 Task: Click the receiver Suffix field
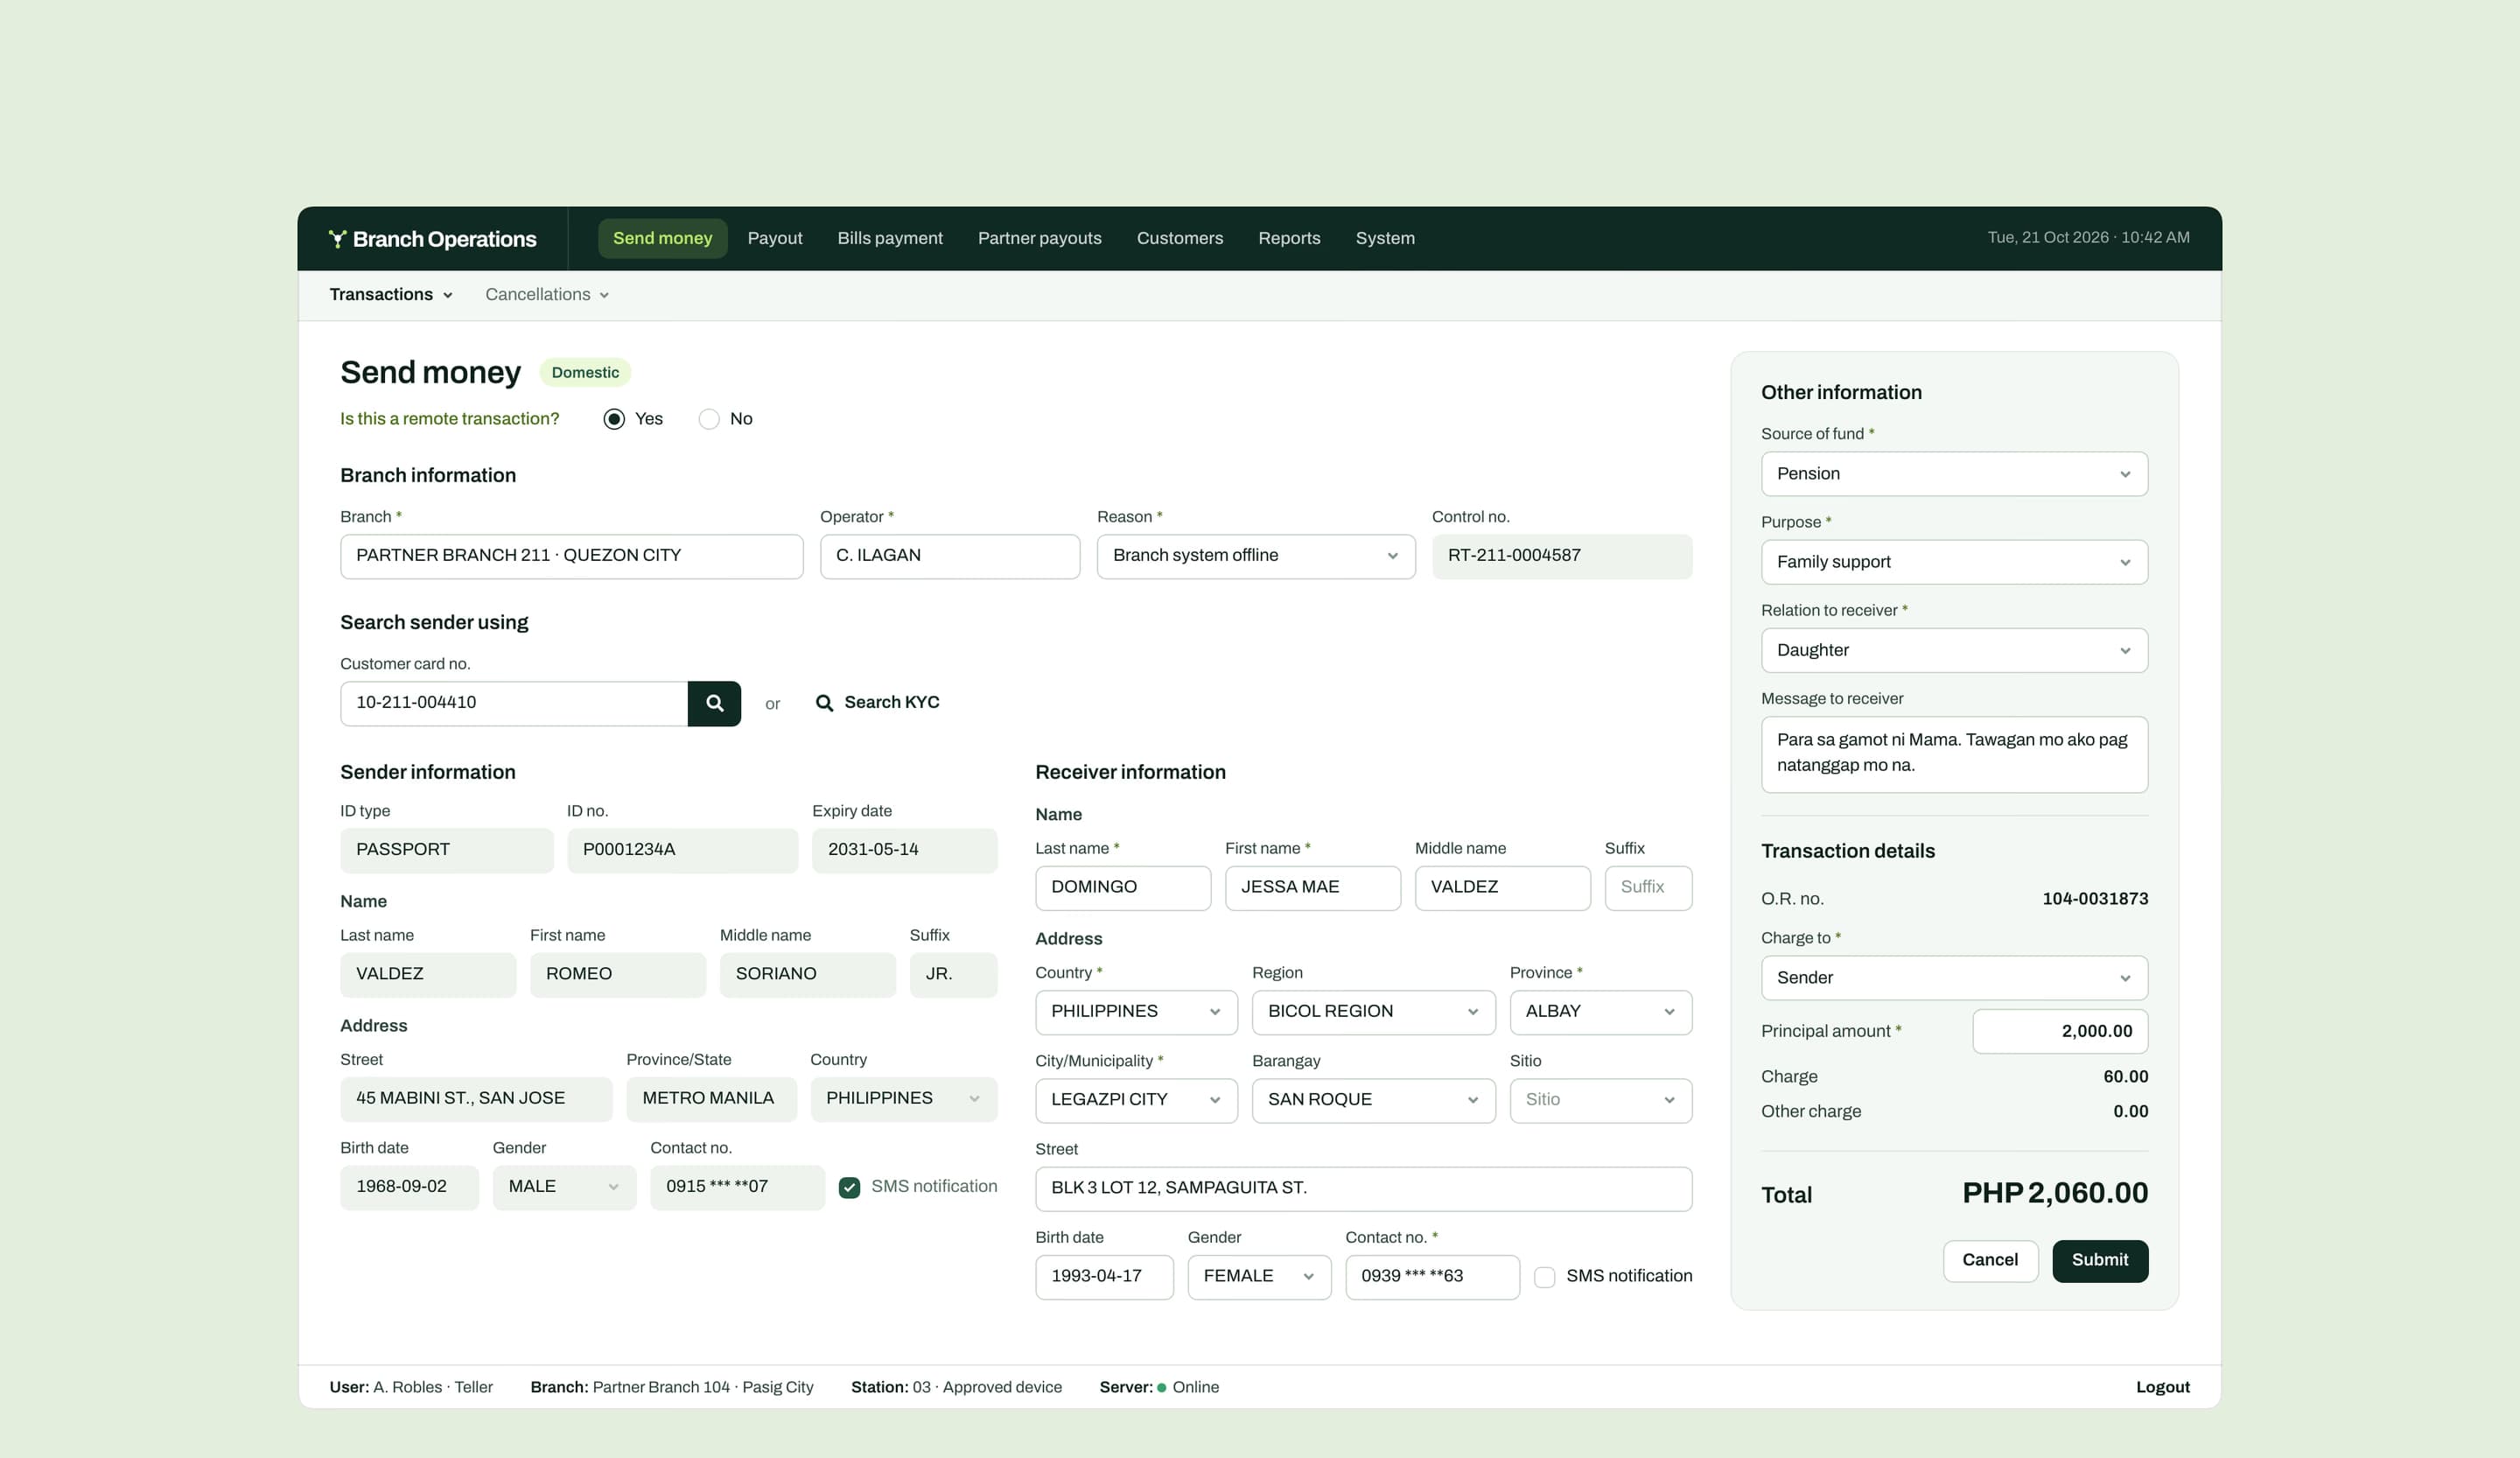pos(1648,888)
